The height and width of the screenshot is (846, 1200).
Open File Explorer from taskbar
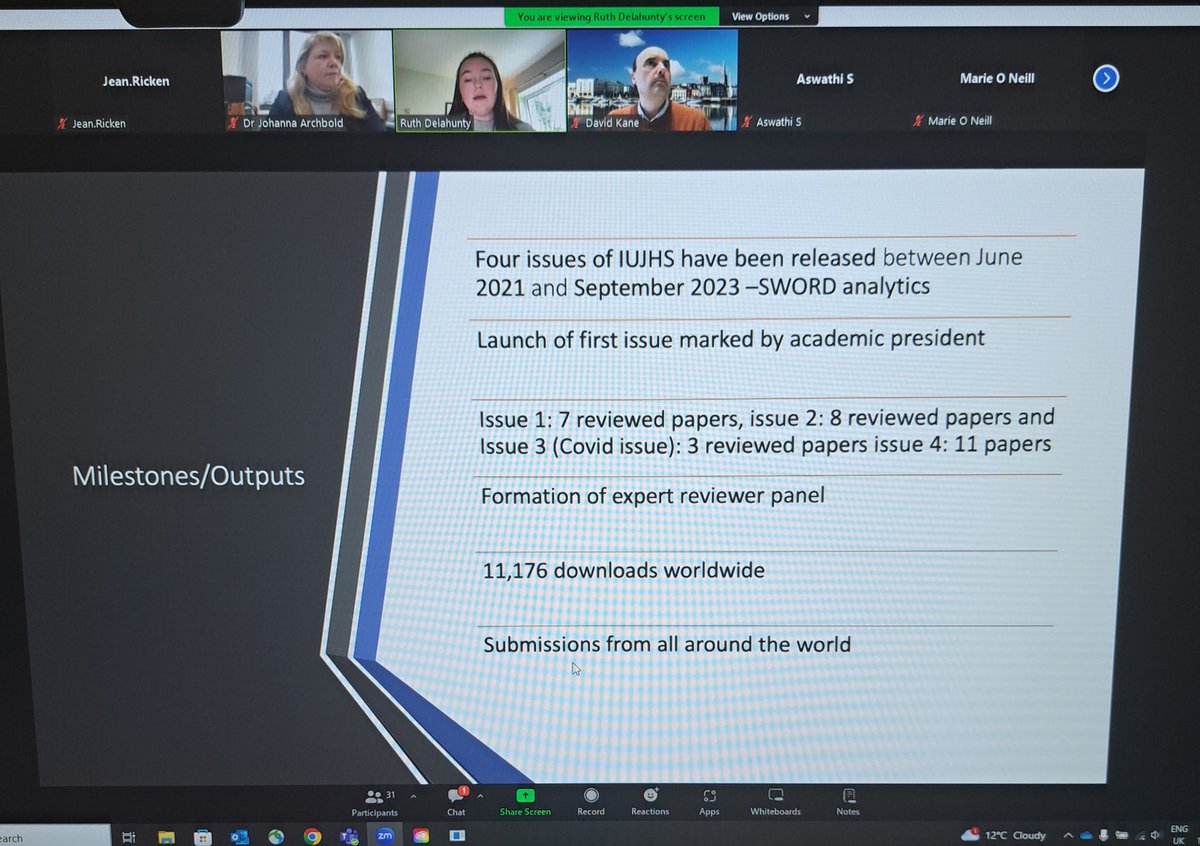point(166,836)
